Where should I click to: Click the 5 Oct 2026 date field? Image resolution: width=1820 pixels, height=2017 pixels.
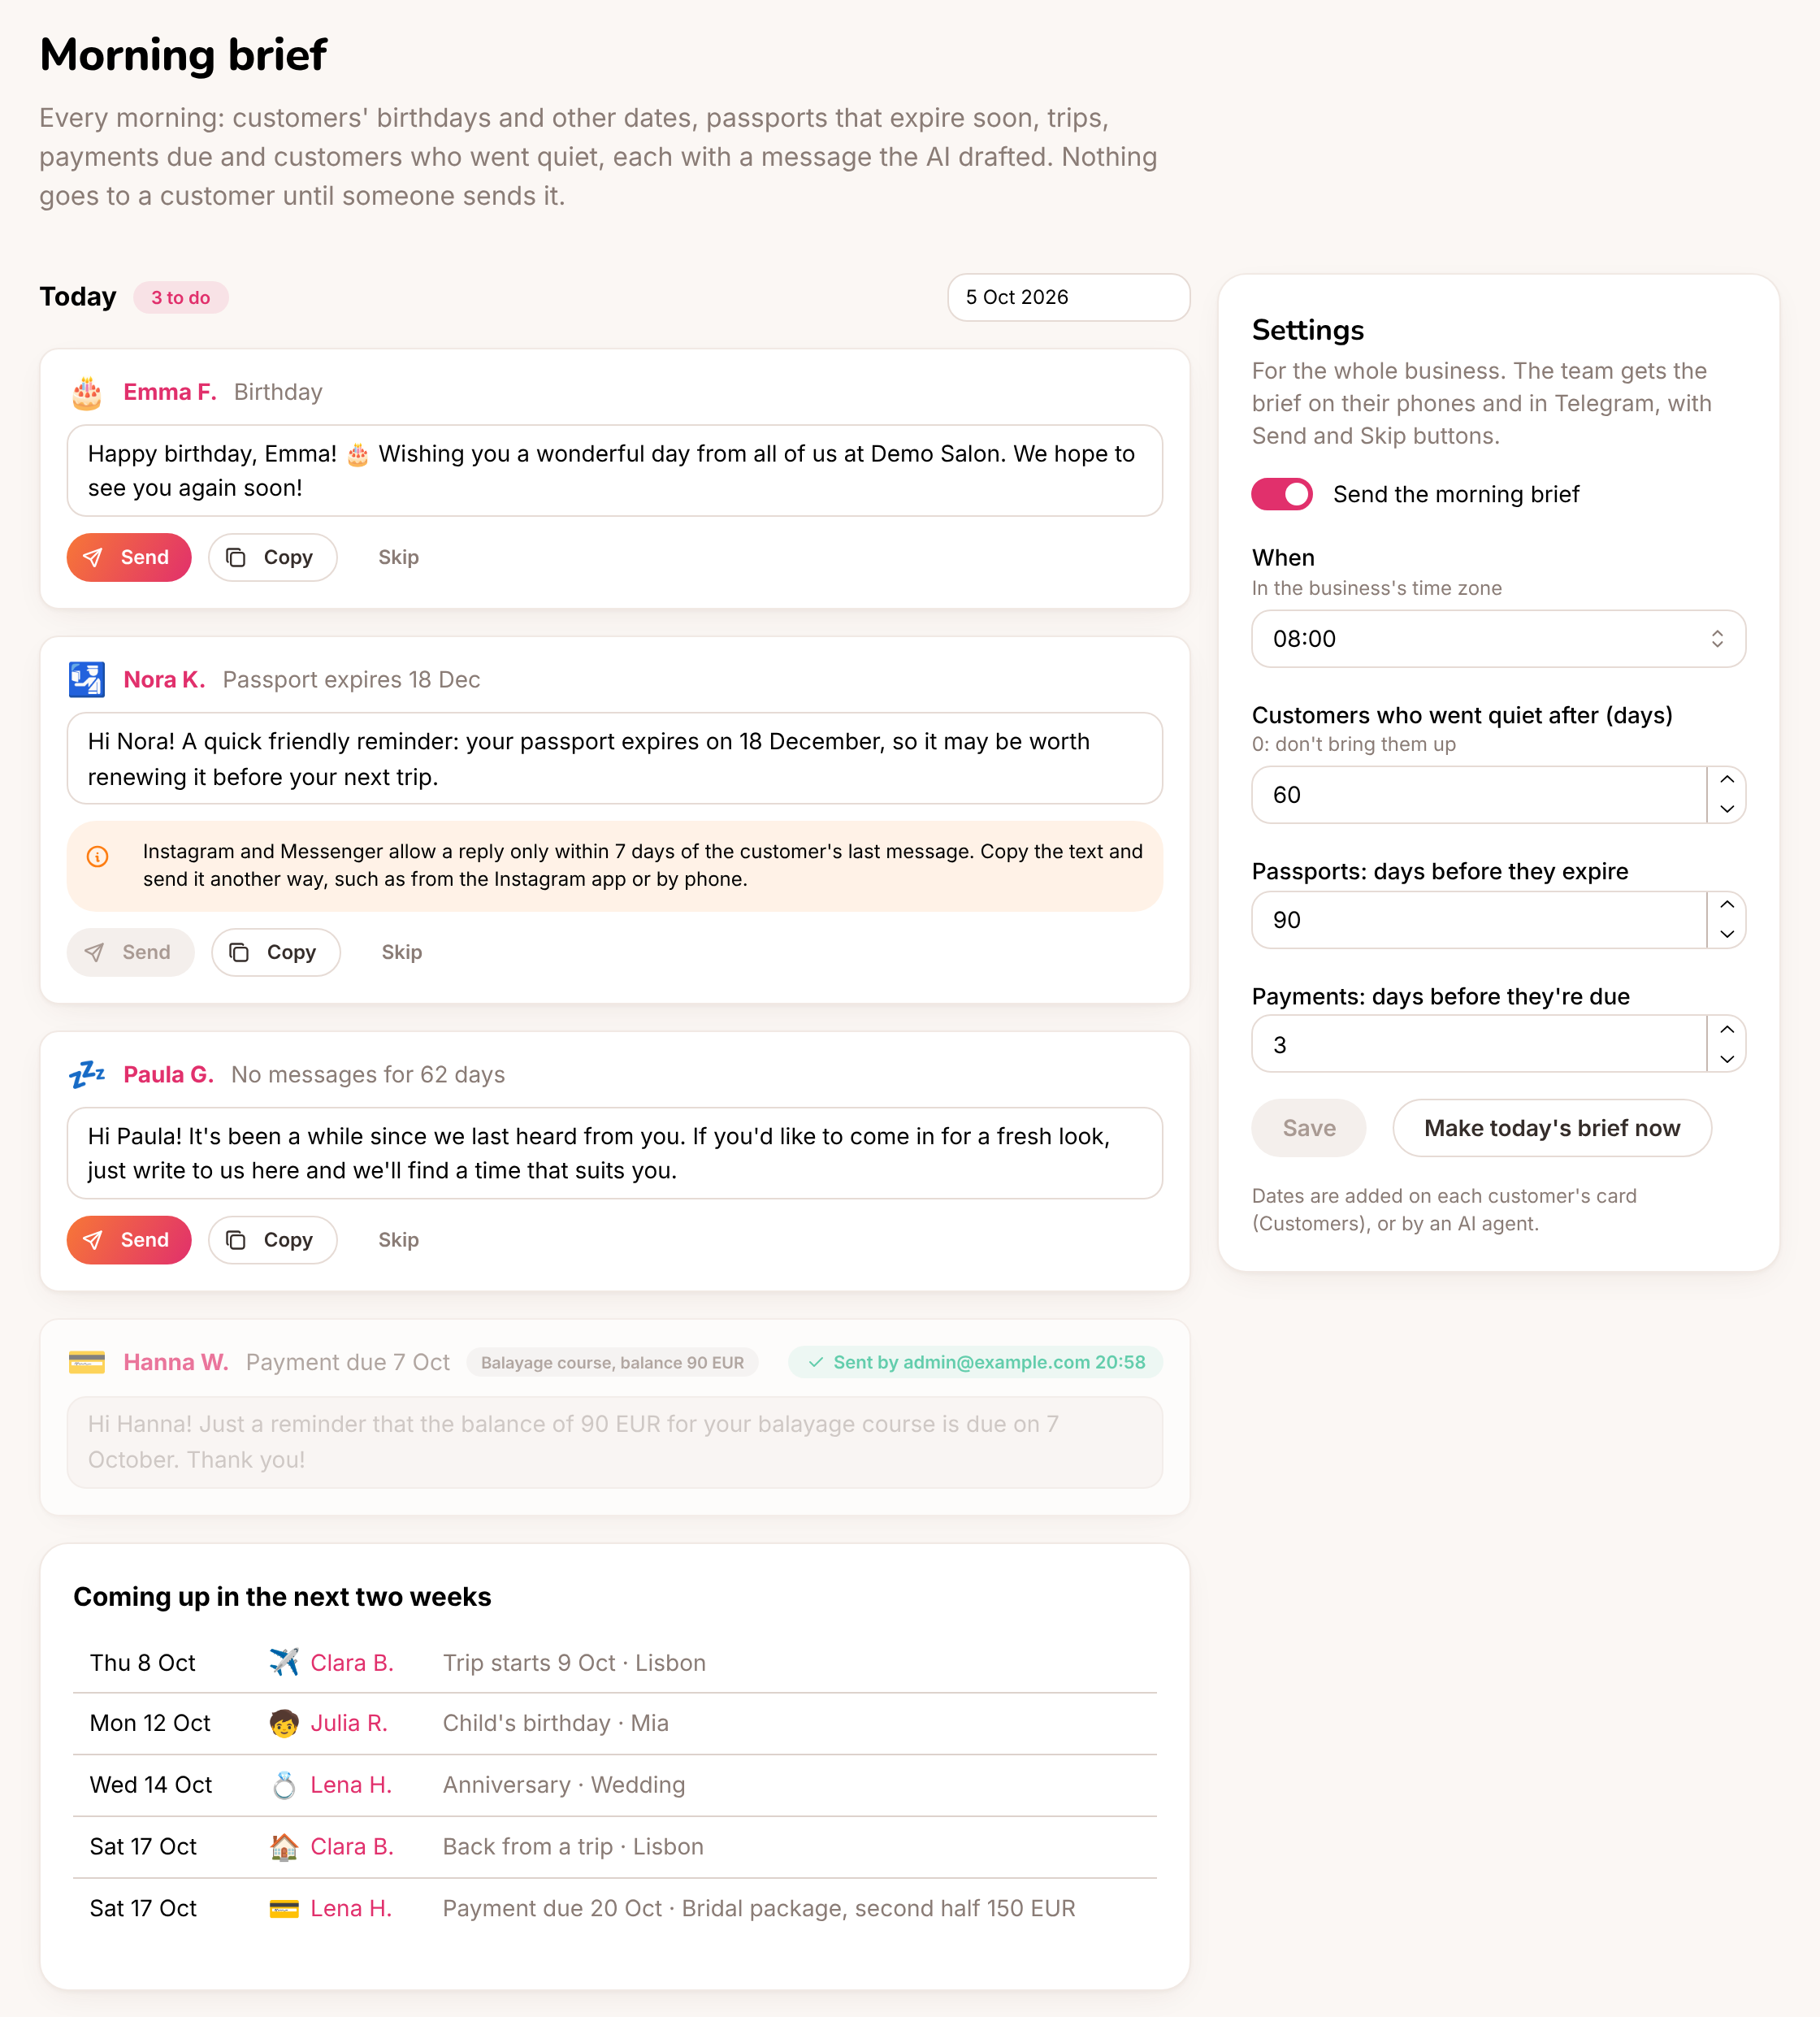click(x=1069, y=297)
